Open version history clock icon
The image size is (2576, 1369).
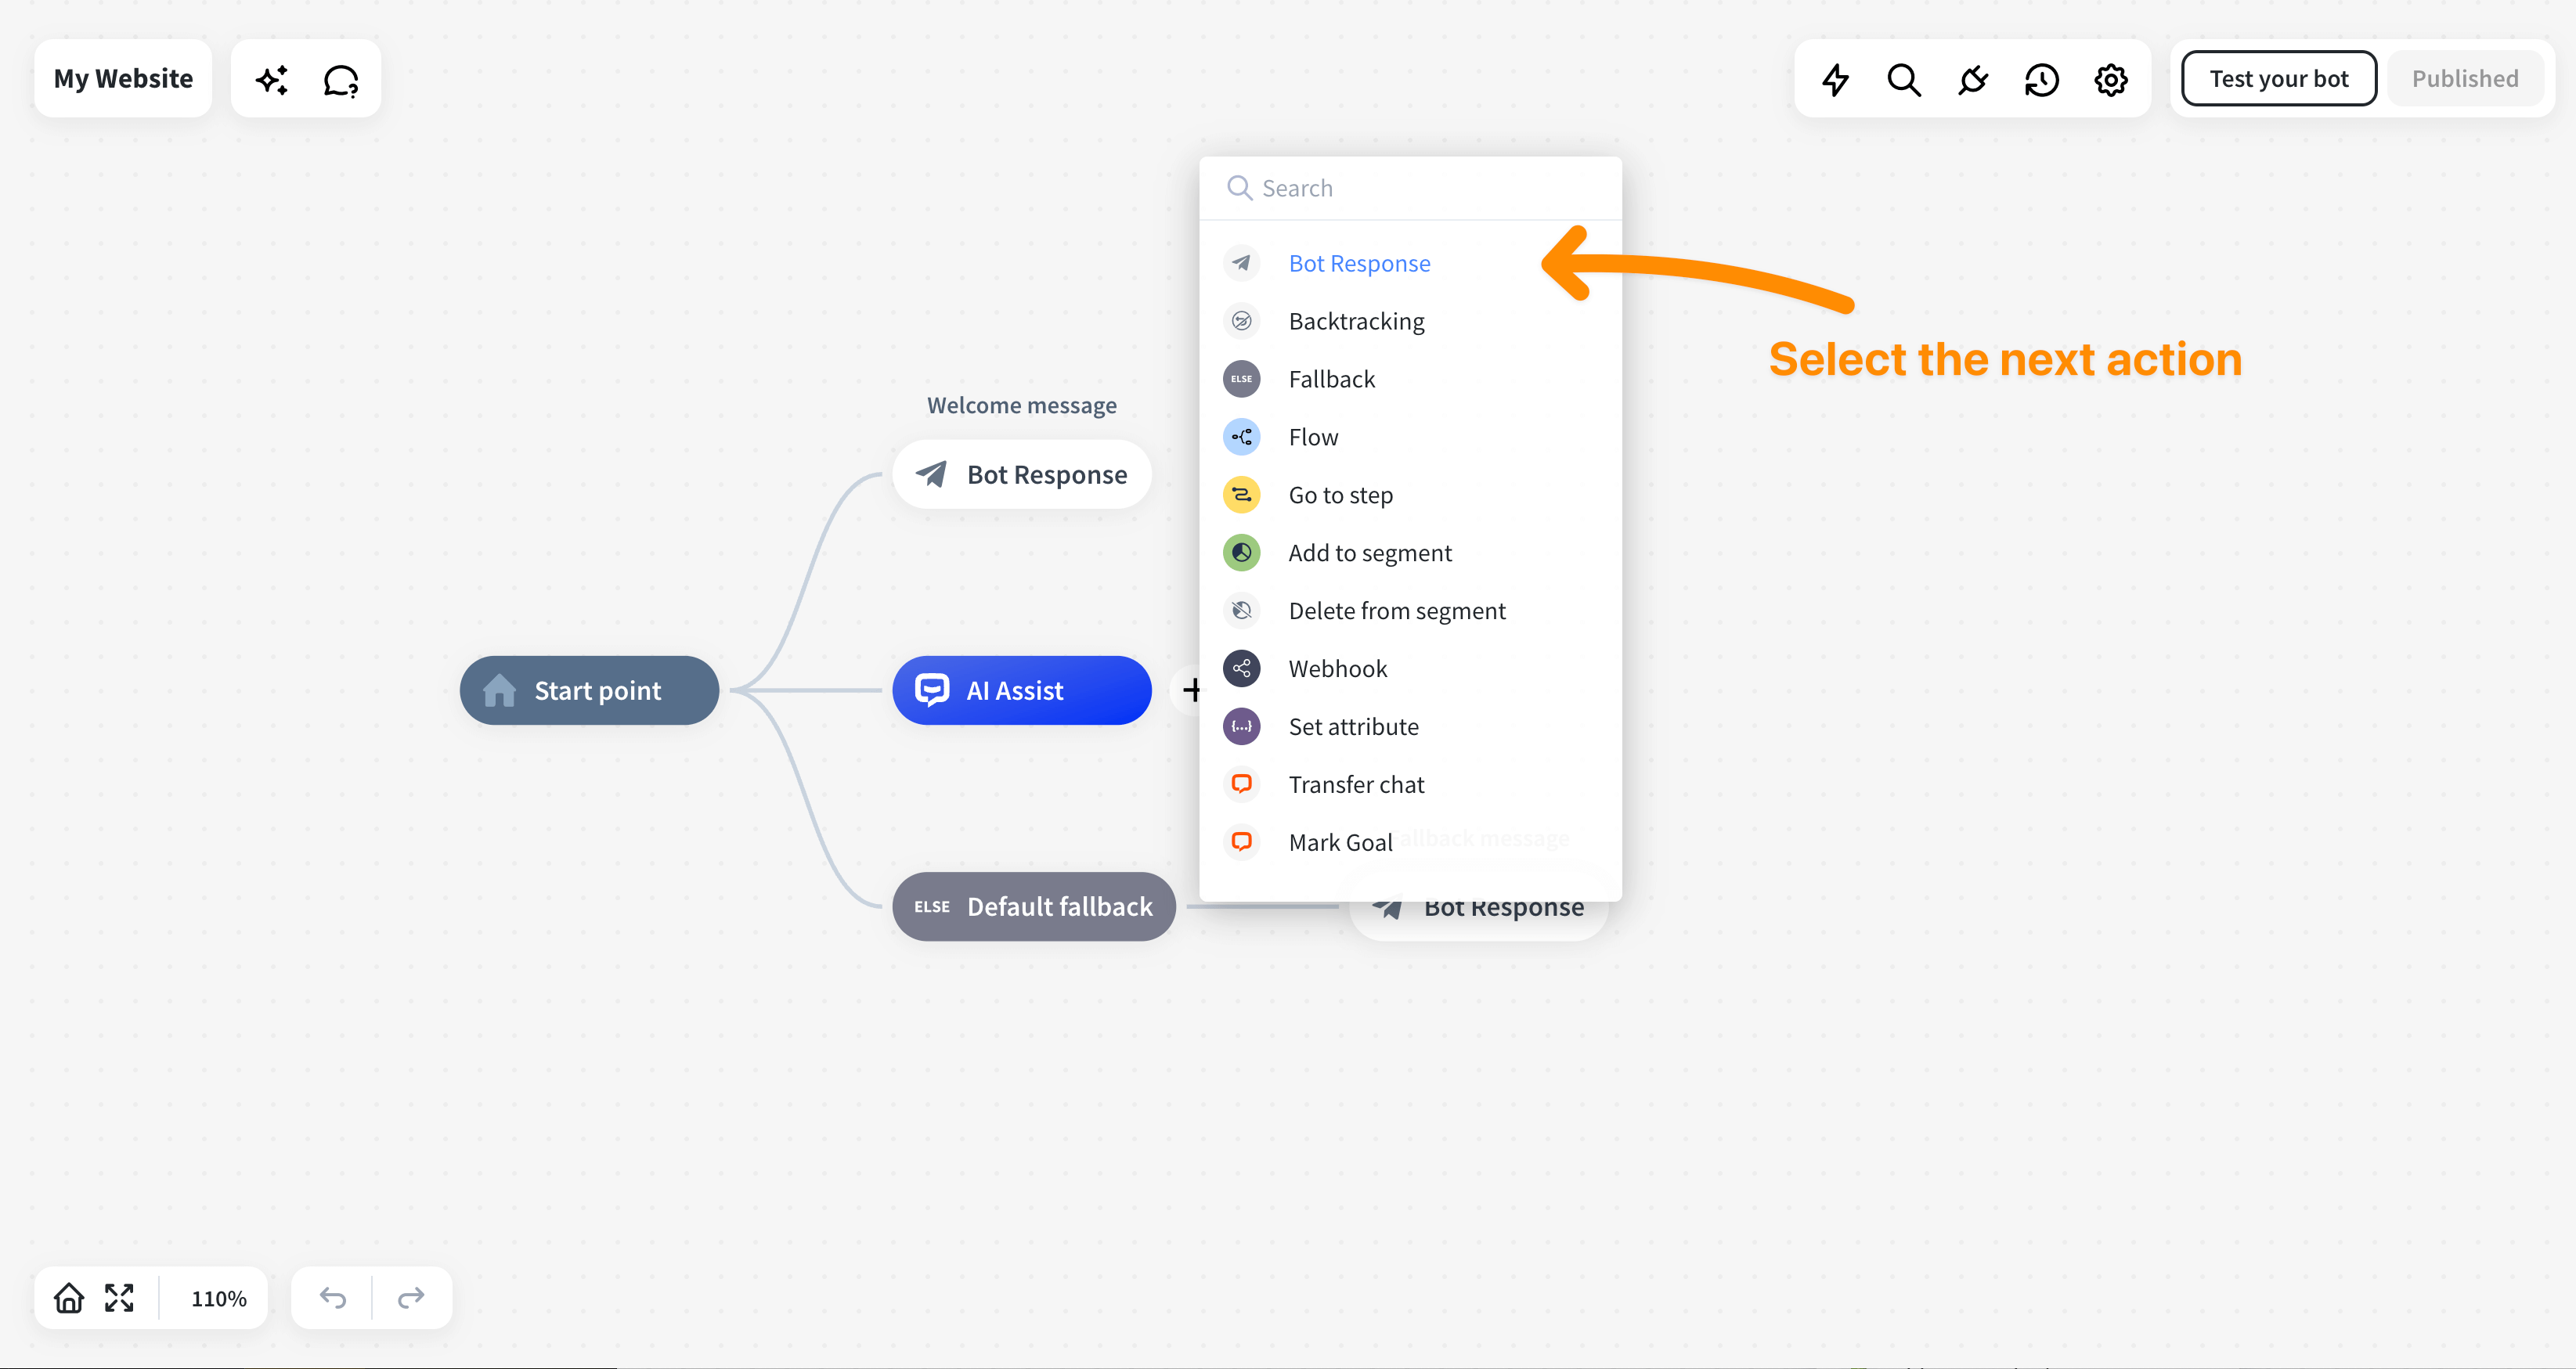(x=2042, y=80)
